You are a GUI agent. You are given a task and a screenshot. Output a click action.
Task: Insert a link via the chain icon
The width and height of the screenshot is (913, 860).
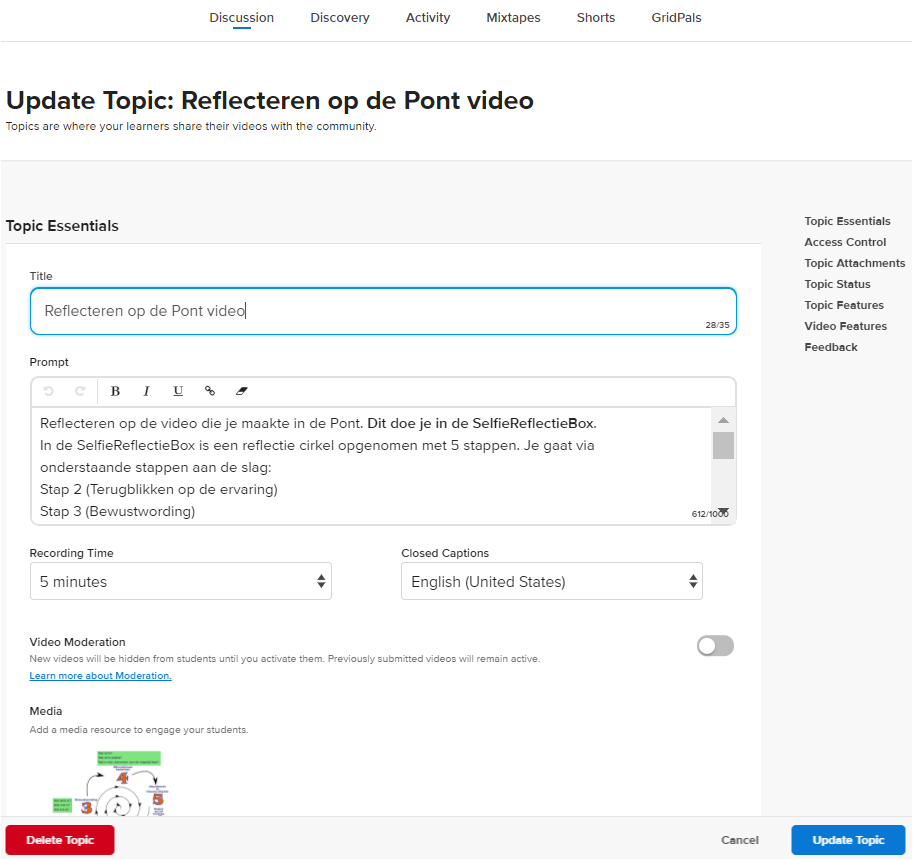[x=210, y=391]
